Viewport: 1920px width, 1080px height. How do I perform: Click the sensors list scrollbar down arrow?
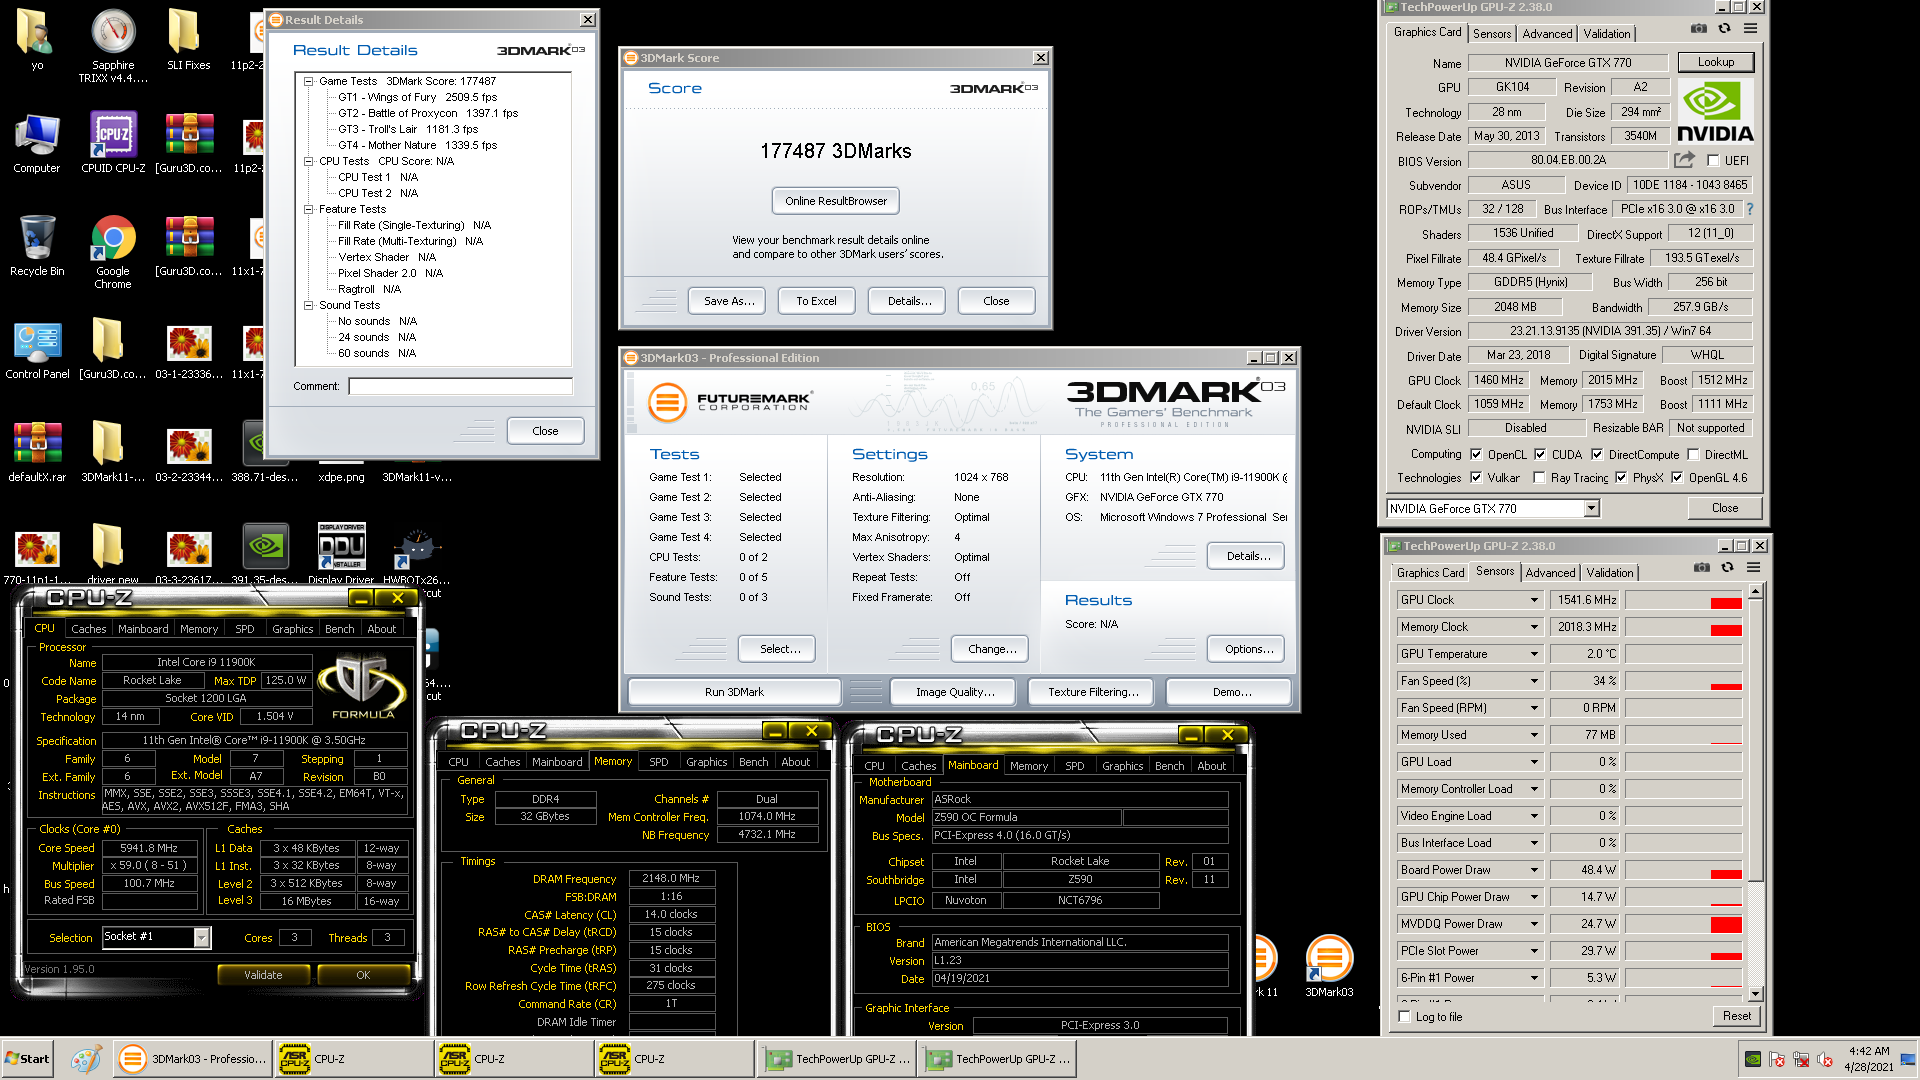point(1755,994)
